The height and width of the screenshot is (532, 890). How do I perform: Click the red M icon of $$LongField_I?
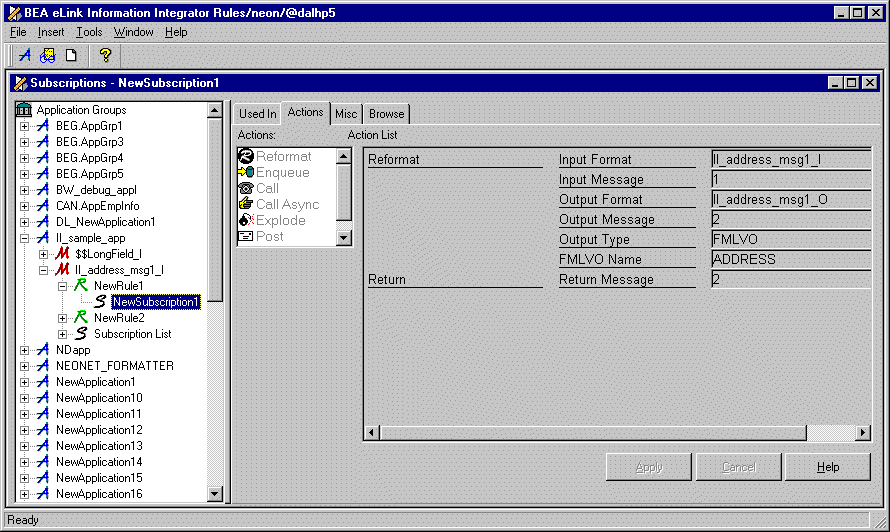click(62, 253)
